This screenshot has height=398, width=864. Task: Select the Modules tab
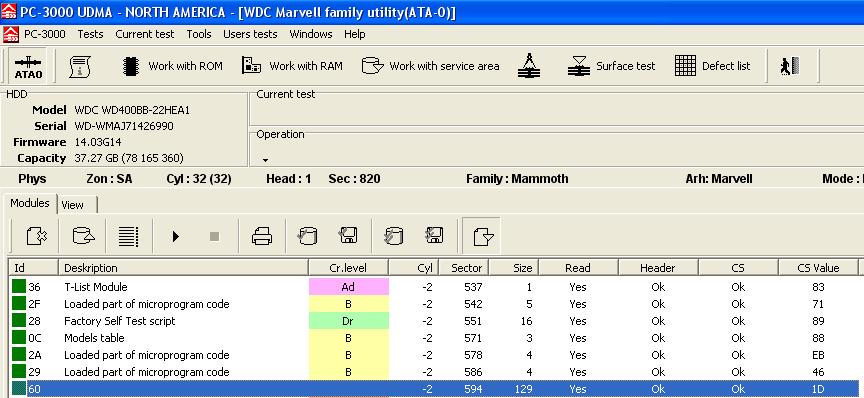coord(30,203)
